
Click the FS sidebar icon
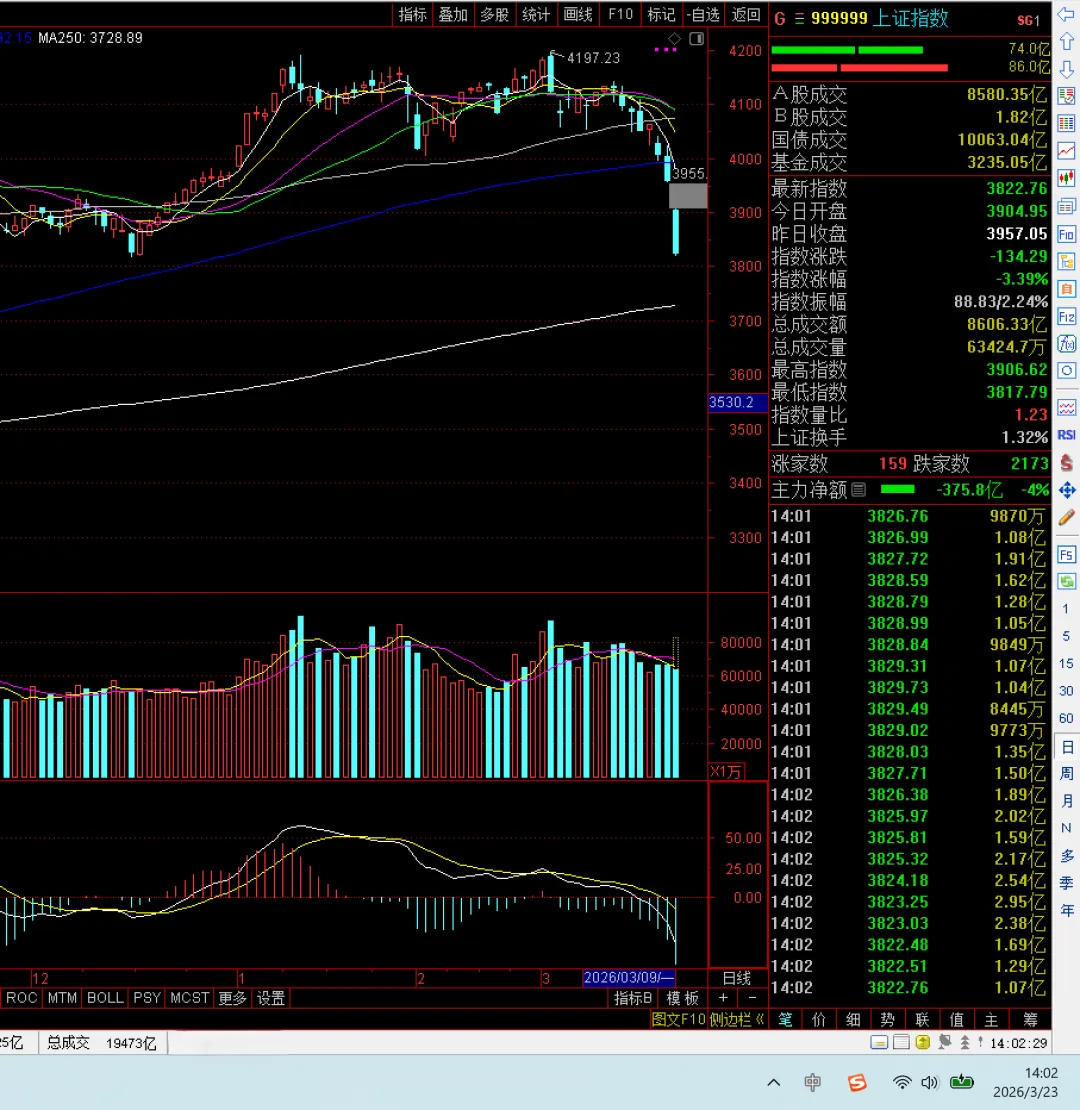coord(1066,554)
